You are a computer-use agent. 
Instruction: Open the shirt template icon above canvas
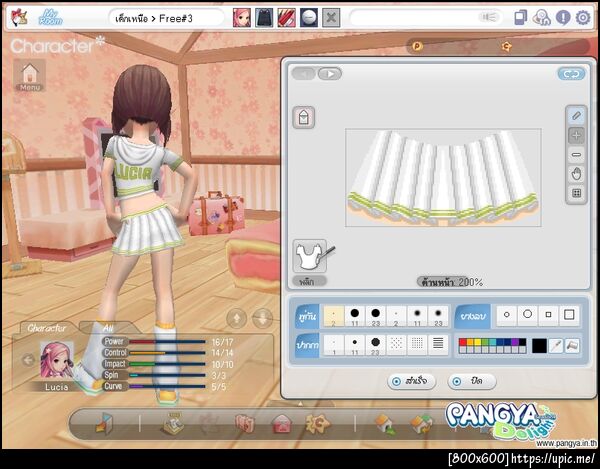click(304, 117)
